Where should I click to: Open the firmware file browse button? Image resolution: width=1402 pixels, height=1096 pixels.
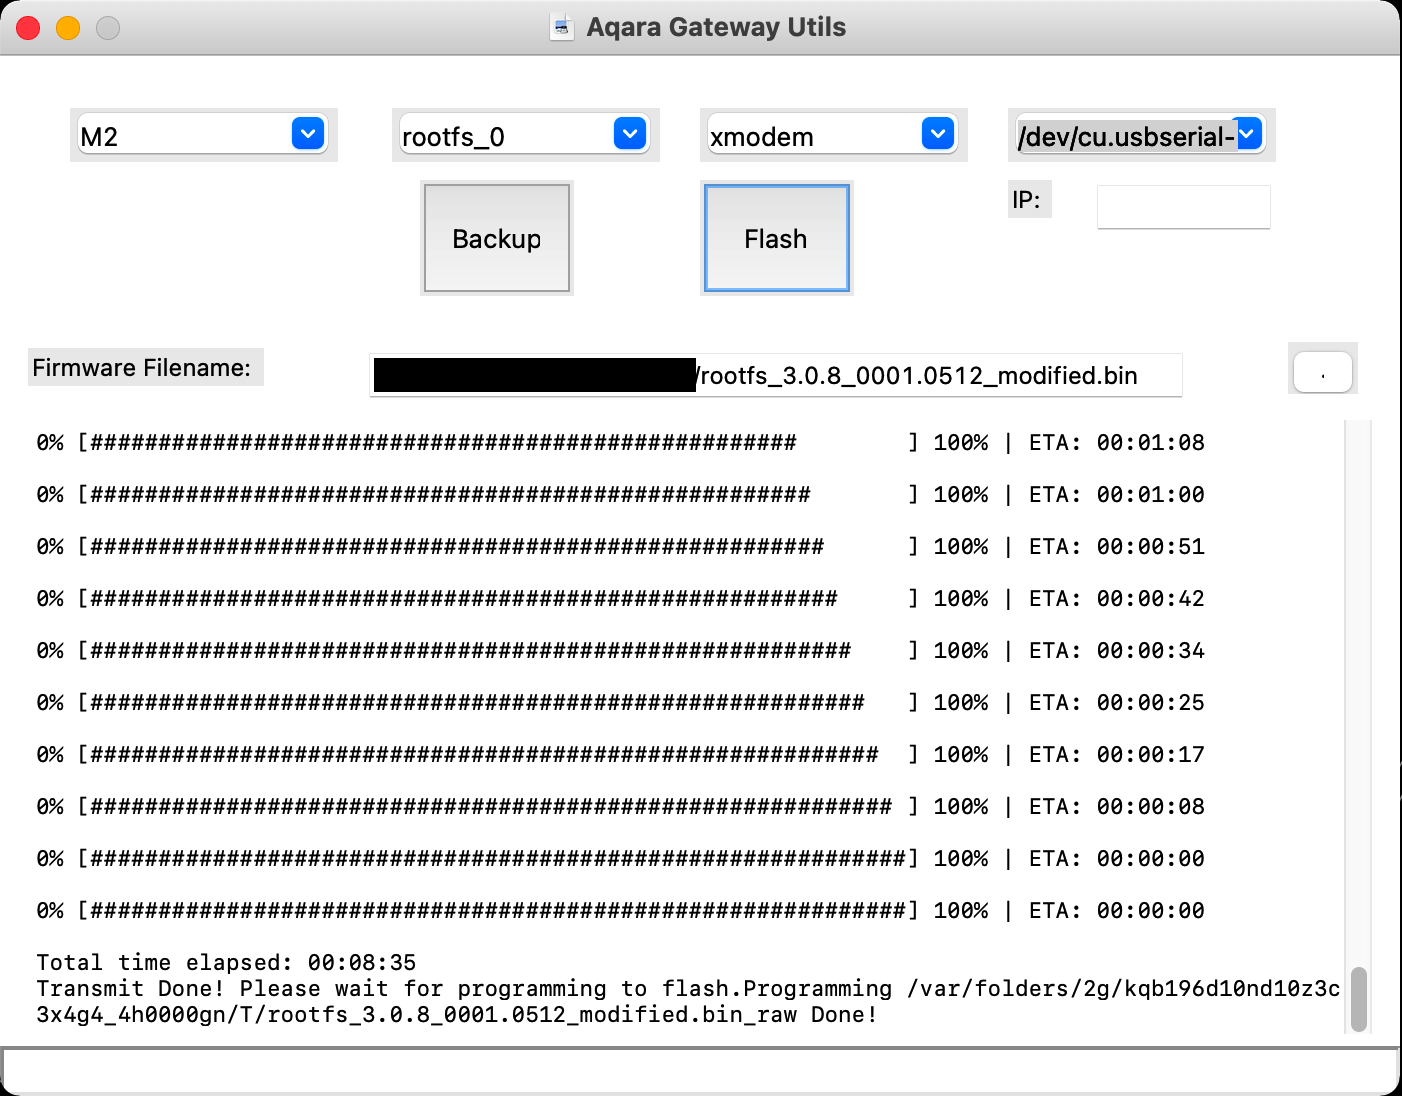point(1322,372)
